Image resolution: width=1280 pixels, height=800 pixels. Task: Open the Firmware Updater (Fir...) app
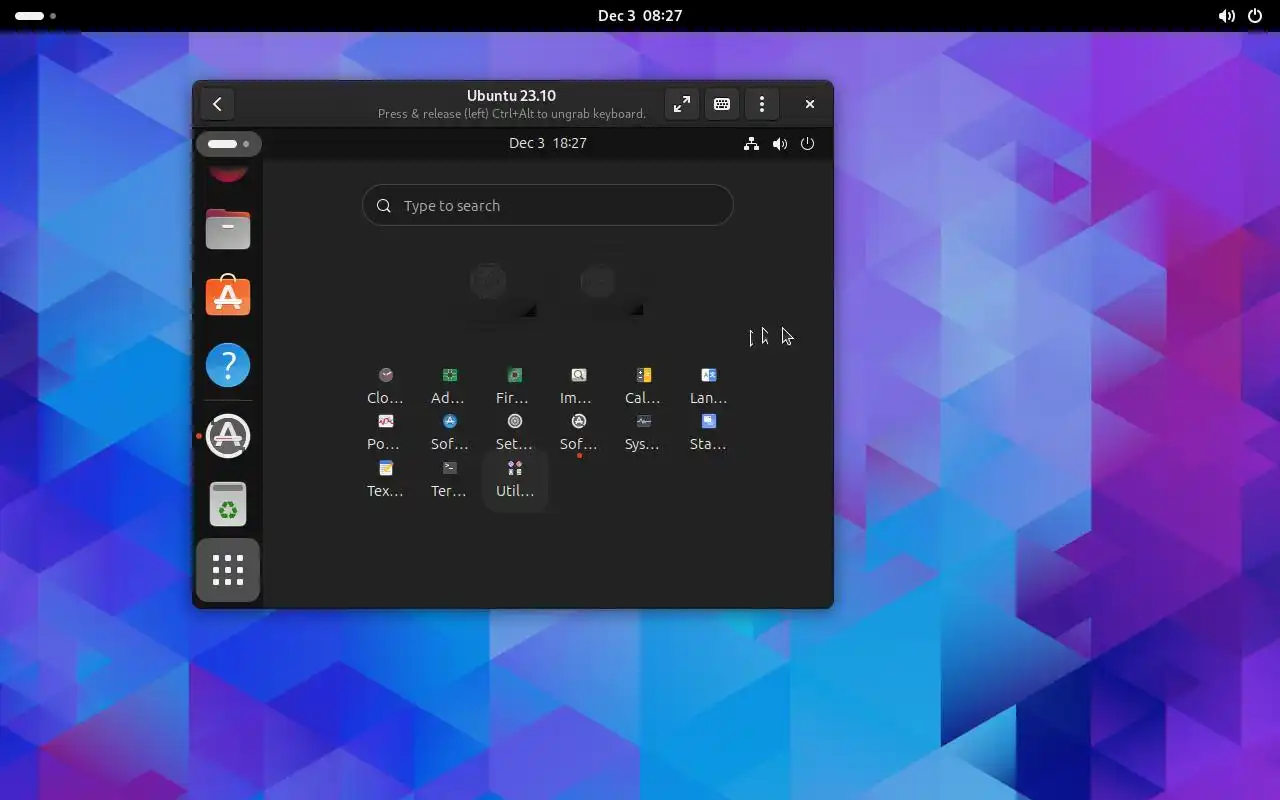[514, 385]
